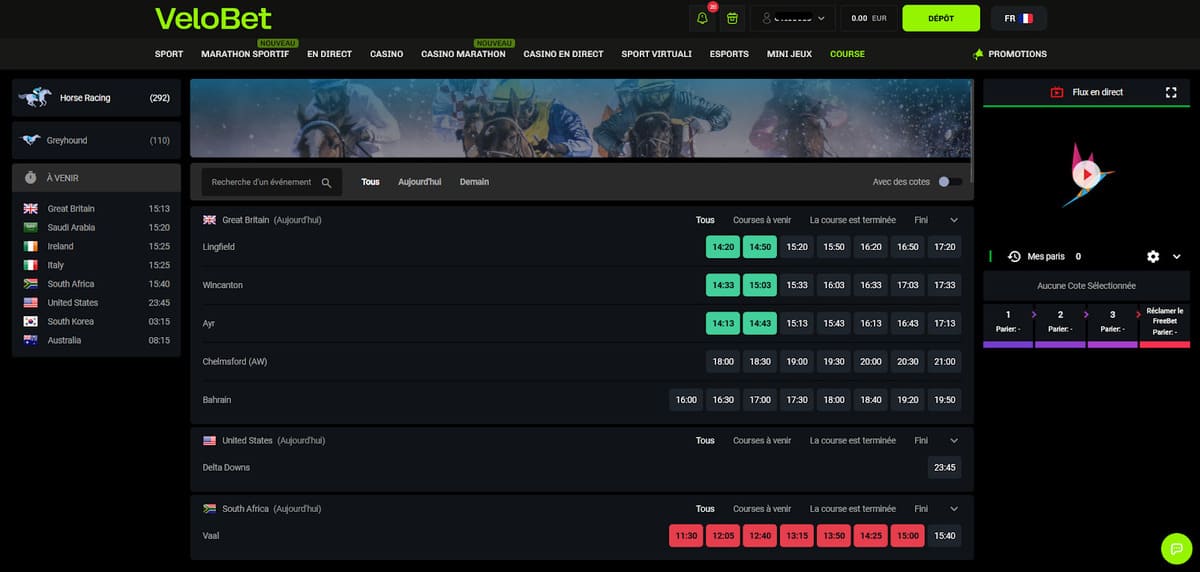
Task: Click the search magnifier icon
Action: pos(326,182)
